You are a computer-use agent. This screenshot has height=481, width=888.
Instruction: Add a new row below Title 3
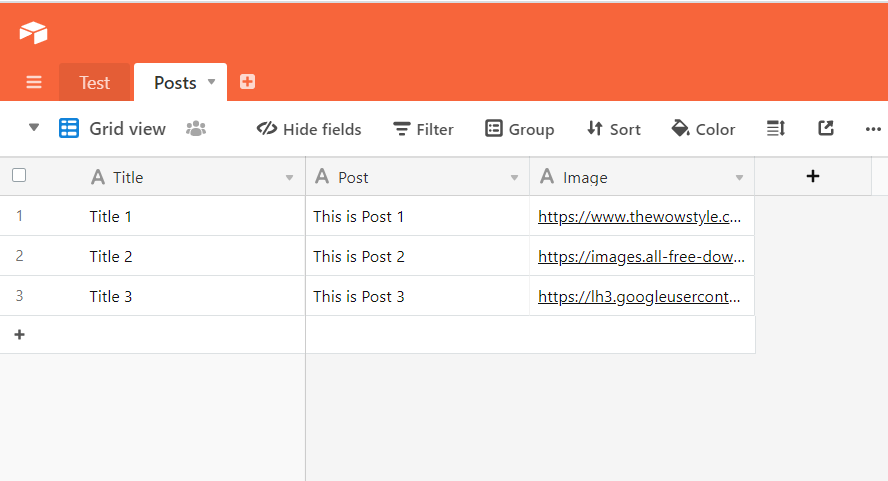(x=19, y=335)
